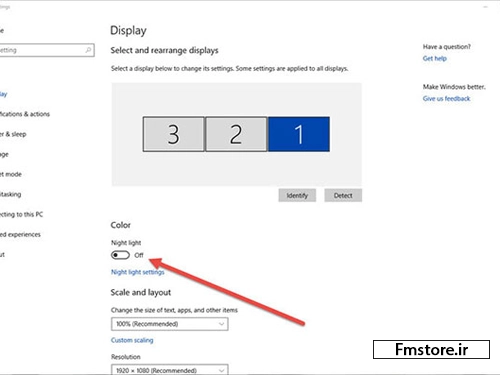This screenshot has height=375, width=500.
Task: Click the Detect button
Action: (x=343, y=195)
